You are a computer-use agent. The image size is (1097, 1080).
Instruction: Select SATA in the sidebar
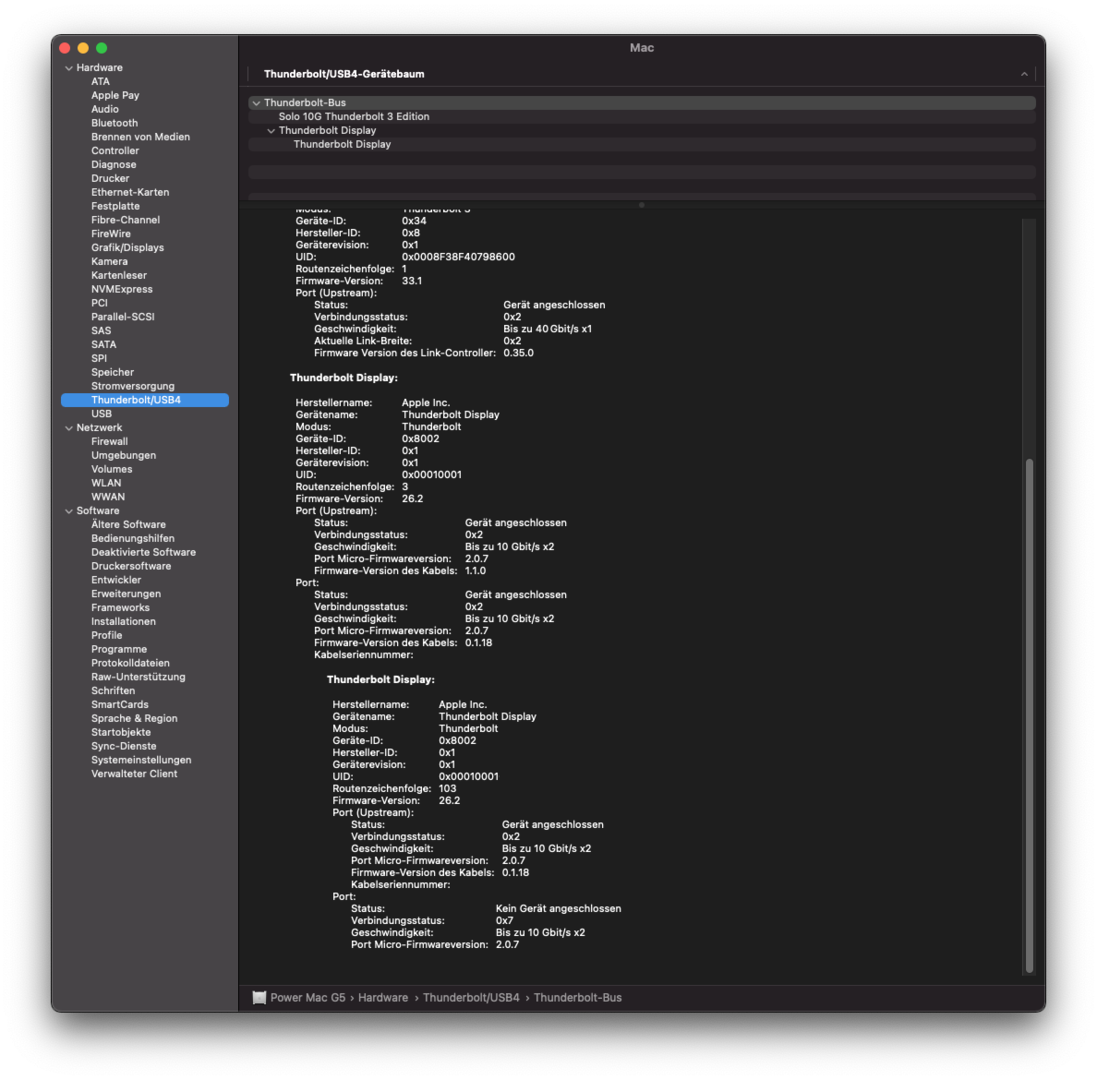click(104, 345)
